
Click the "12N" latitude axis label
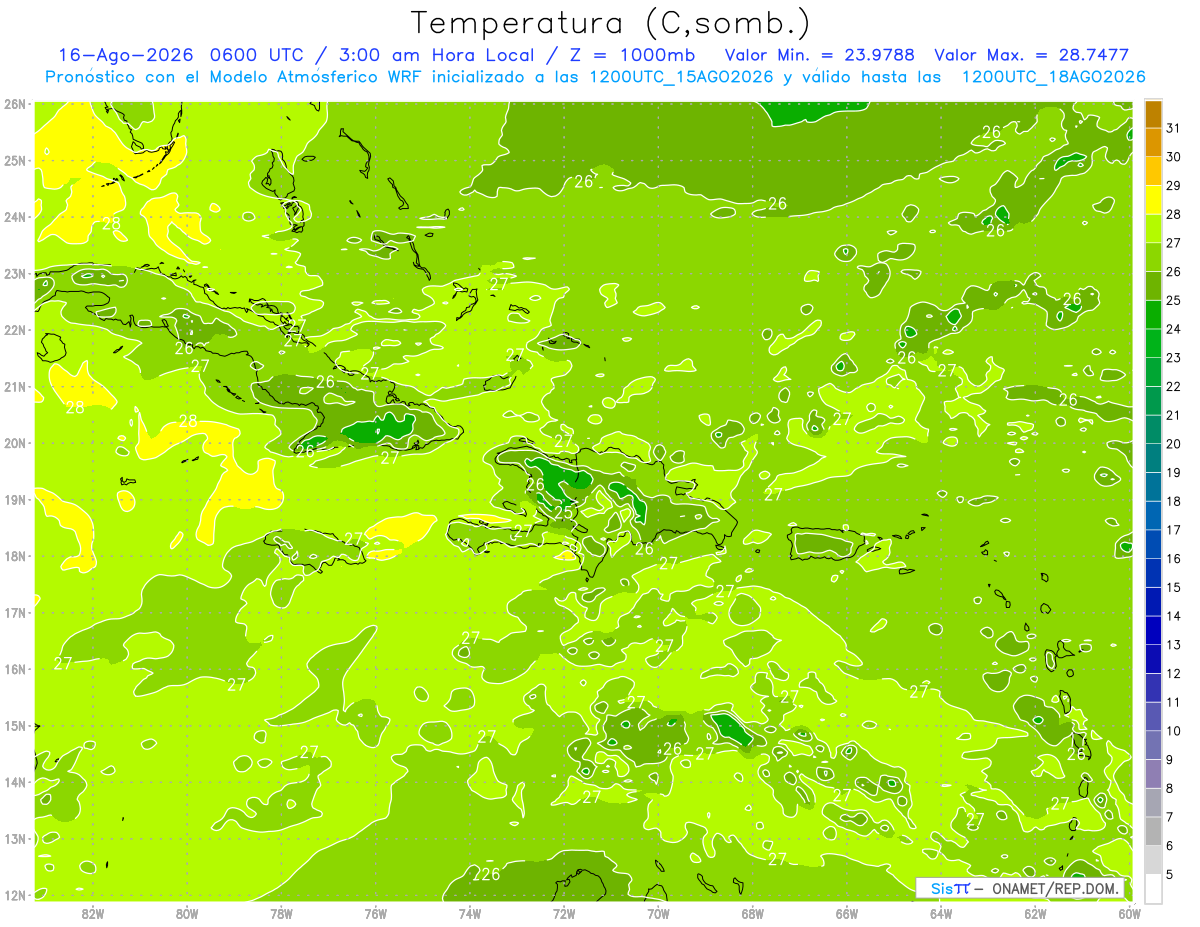[x=15, y=895]
